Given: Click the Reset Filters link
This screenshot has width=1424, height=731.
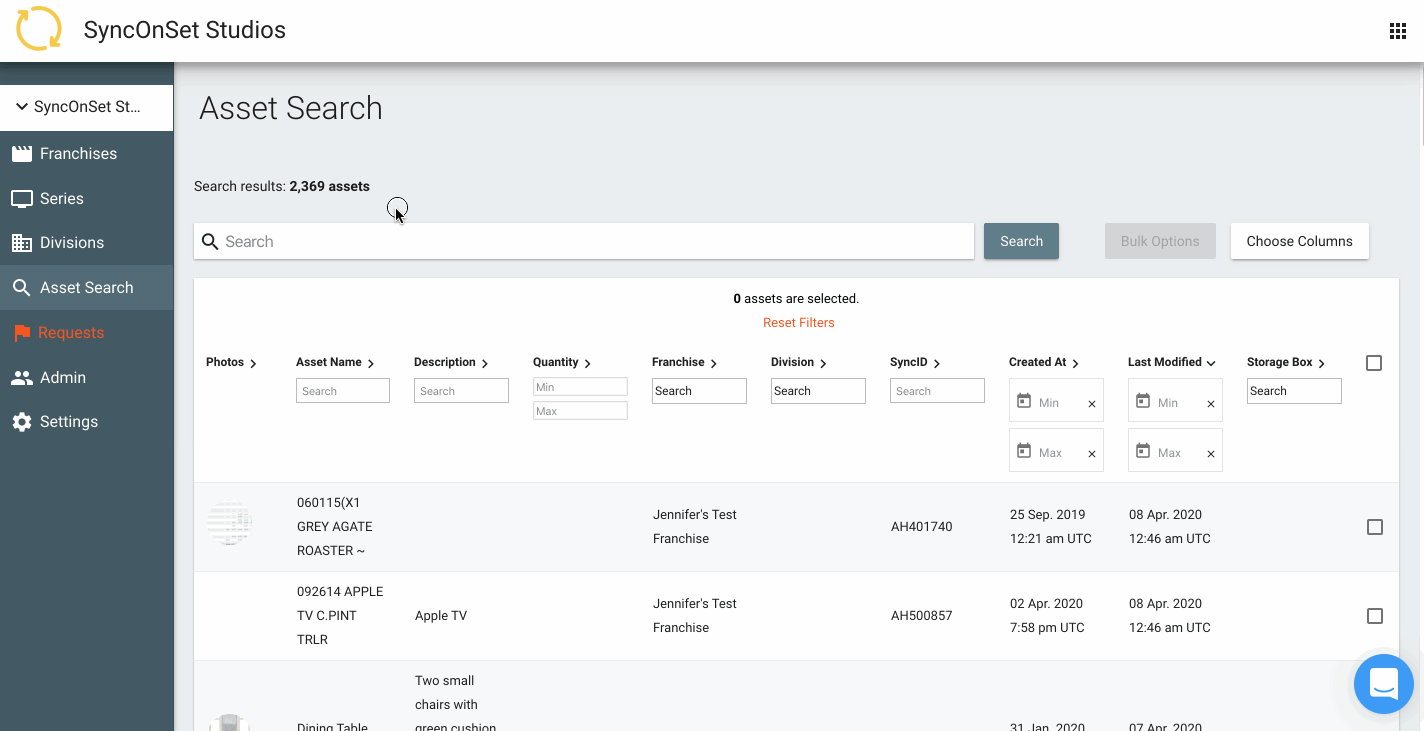Looking at the screenshot, I should pyautogui.click(x=798, y=323).
